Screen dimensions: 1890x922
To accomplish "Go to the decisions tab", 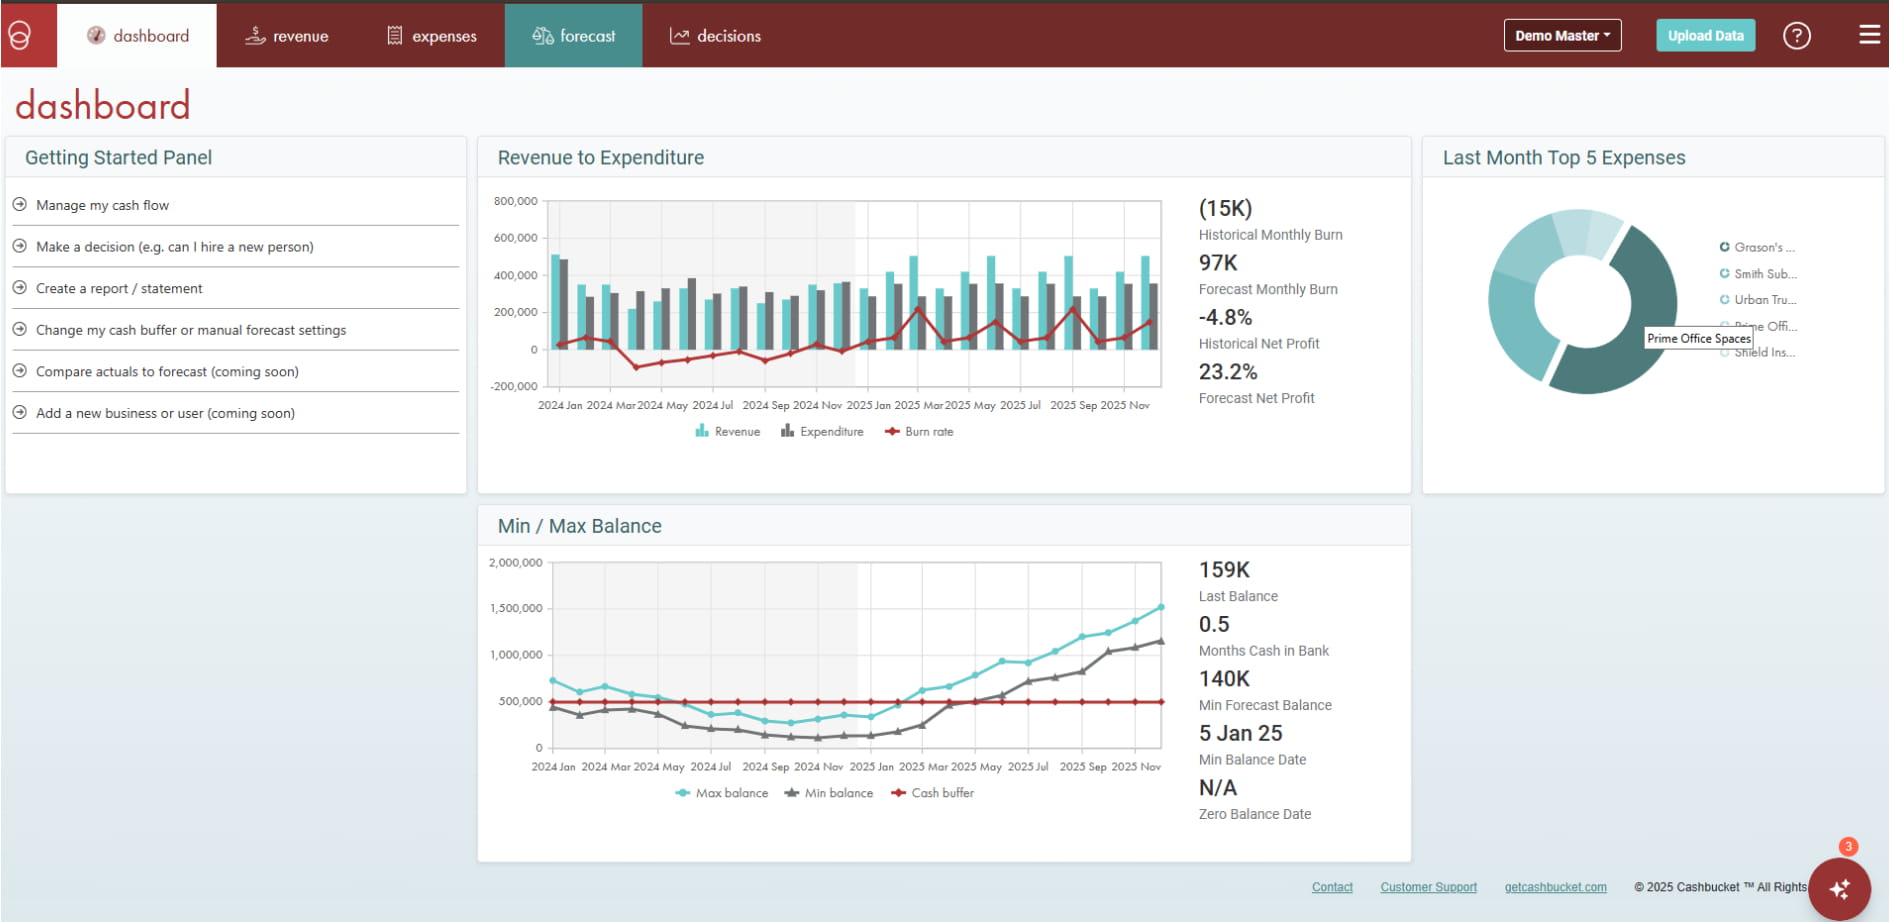I will click(x=715, y=36).
